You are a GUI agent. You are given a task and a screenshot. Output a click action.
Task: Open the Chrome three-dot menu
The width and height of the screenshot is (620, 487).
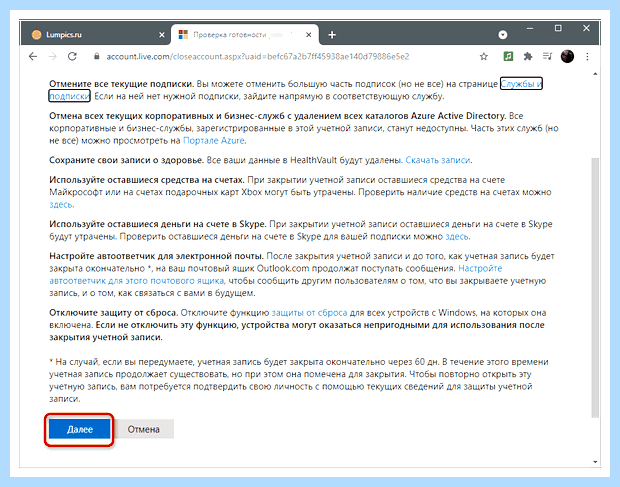click(587, 57)
